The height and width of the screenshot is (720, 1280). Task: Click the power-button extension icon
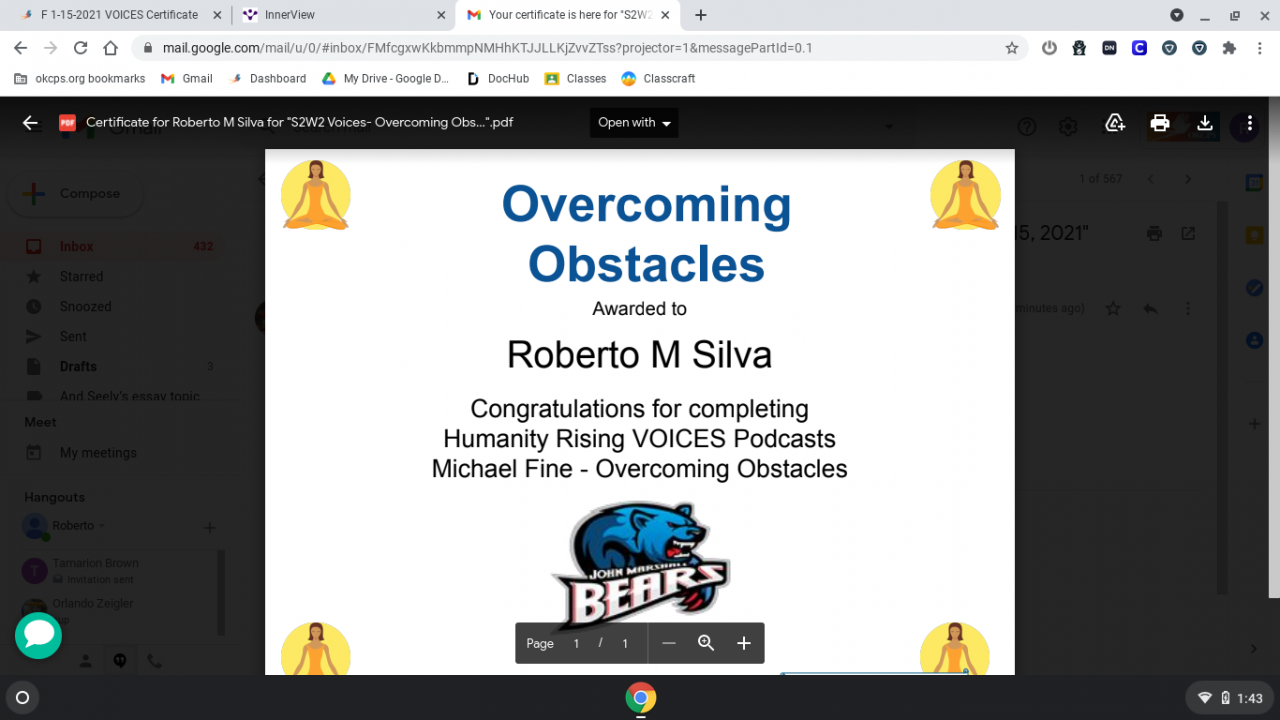(1049, 48)
